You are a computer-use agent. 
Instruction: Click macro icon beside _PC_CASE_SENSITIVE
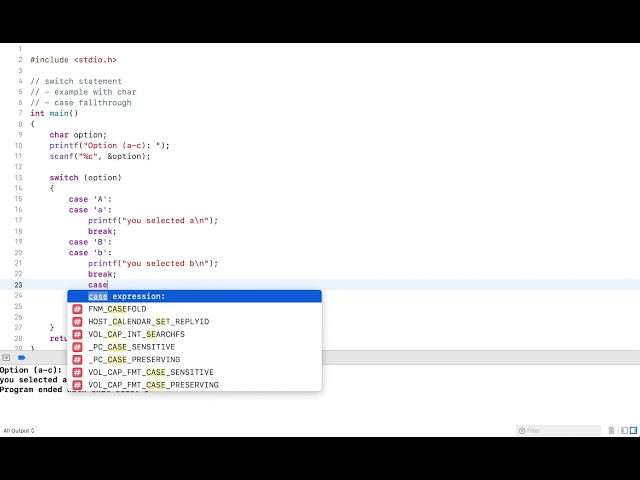[77, 347]
